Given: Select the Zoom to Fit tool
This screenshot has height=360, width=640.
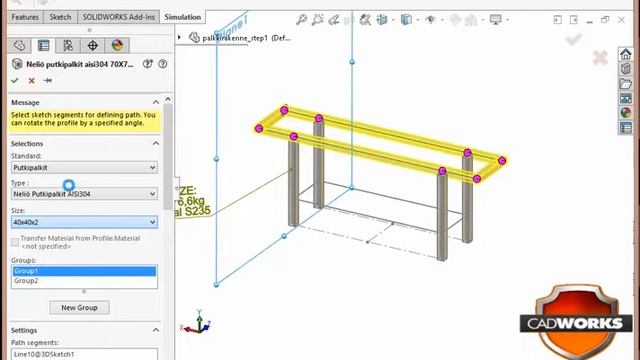Looking at the screenshot, I should [x=302, y=19].
